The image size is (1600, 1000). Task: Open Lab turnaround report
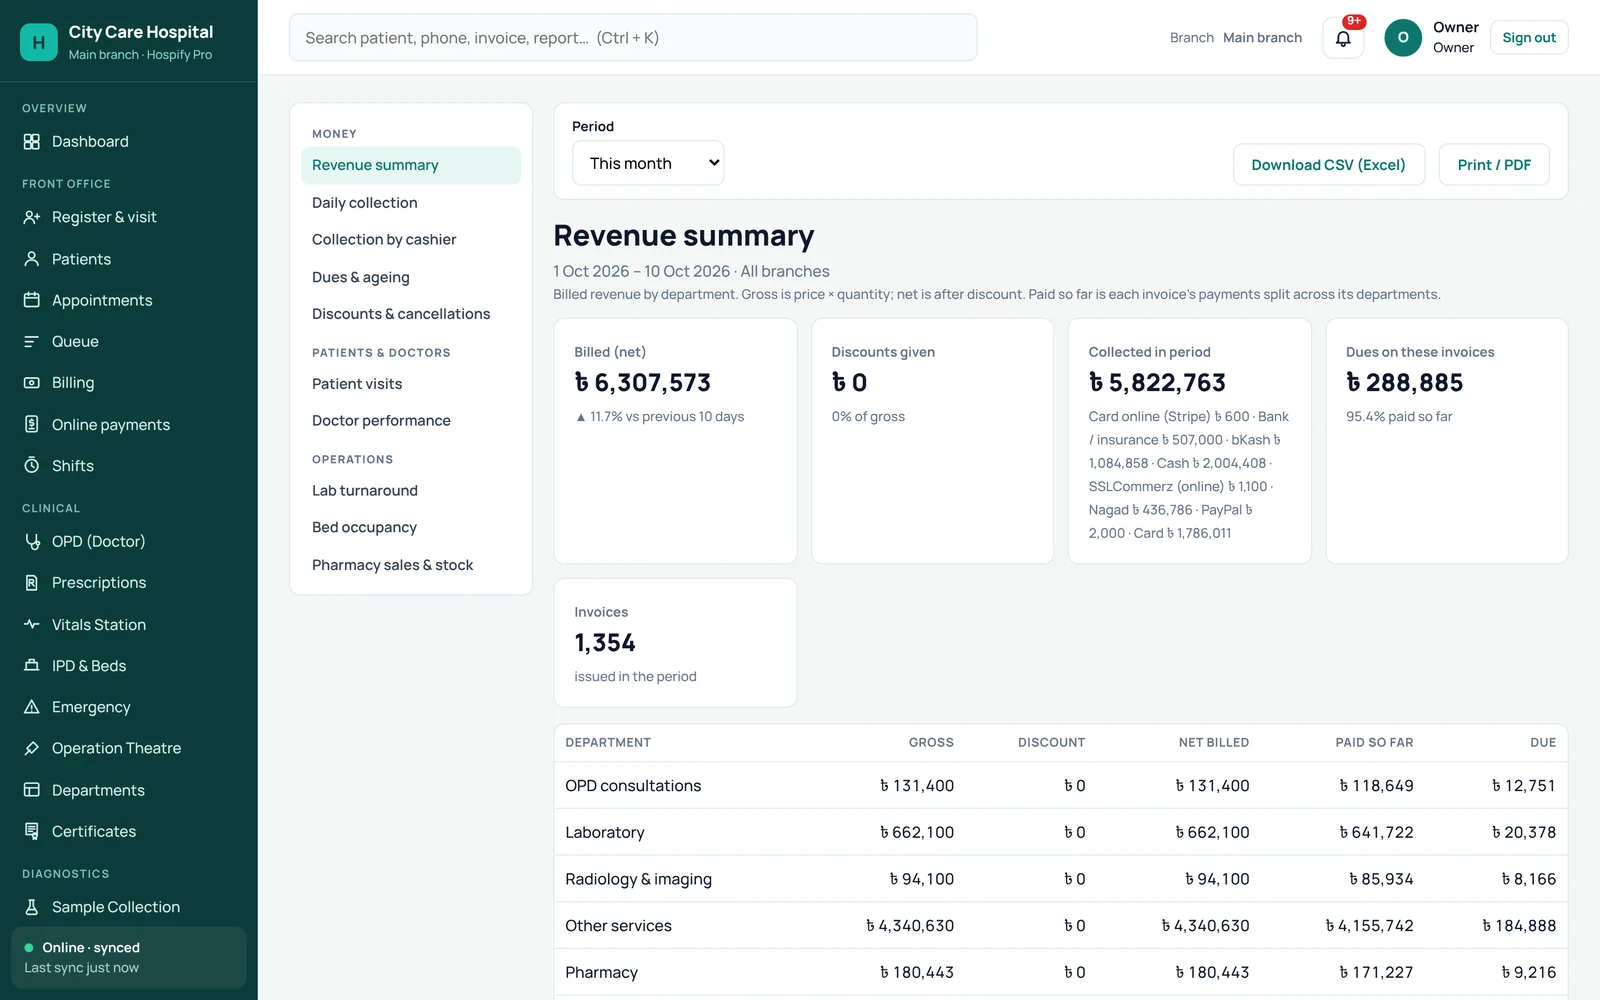tap(365, 490)
